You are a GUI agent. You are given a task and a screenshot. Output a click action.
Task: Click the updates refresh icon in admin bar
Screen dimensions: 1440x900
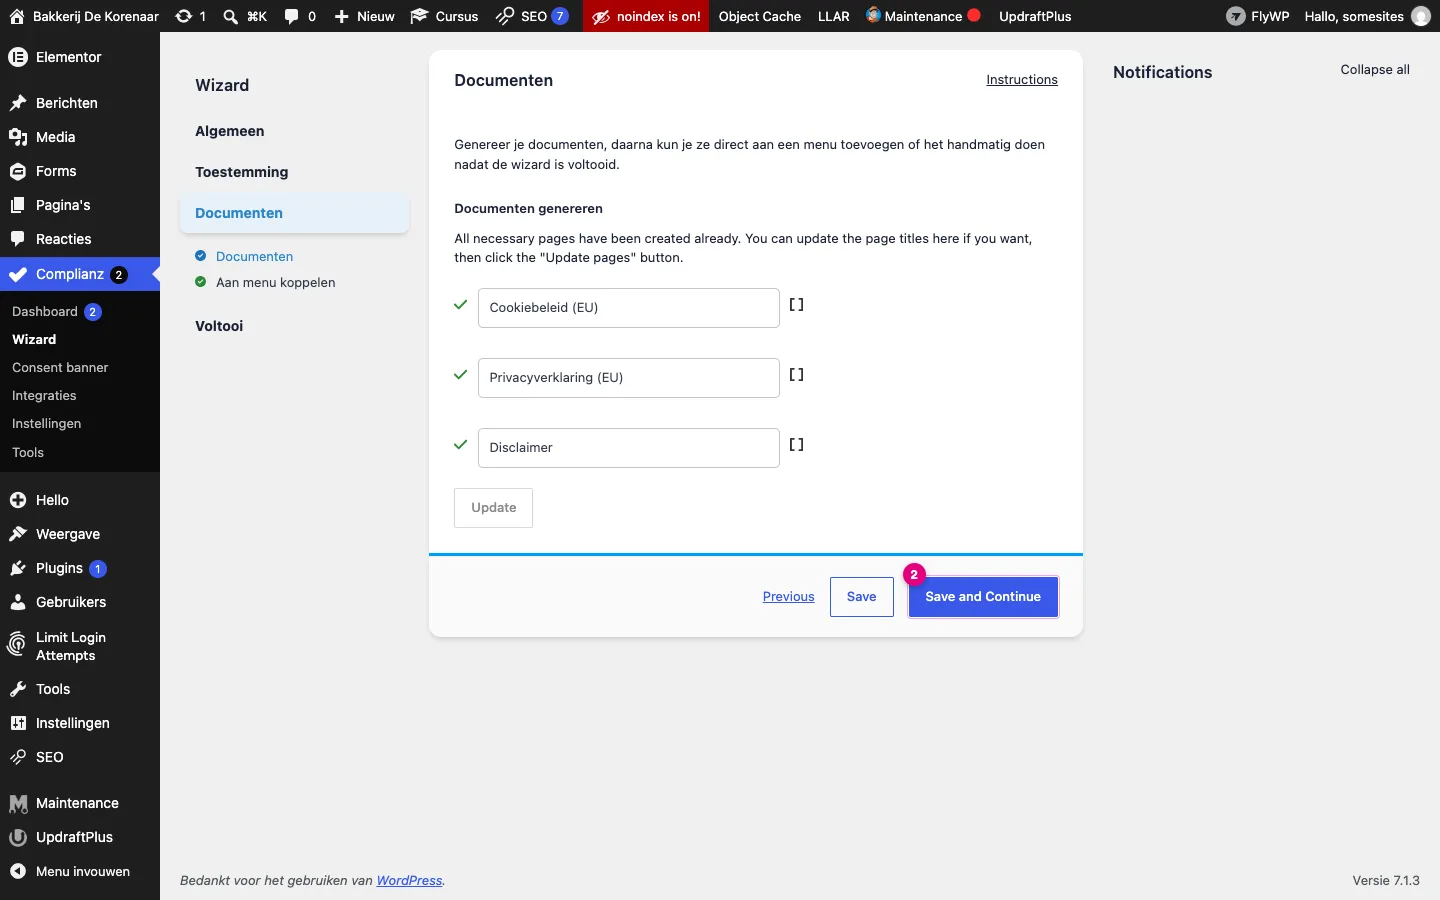point(184,16)
